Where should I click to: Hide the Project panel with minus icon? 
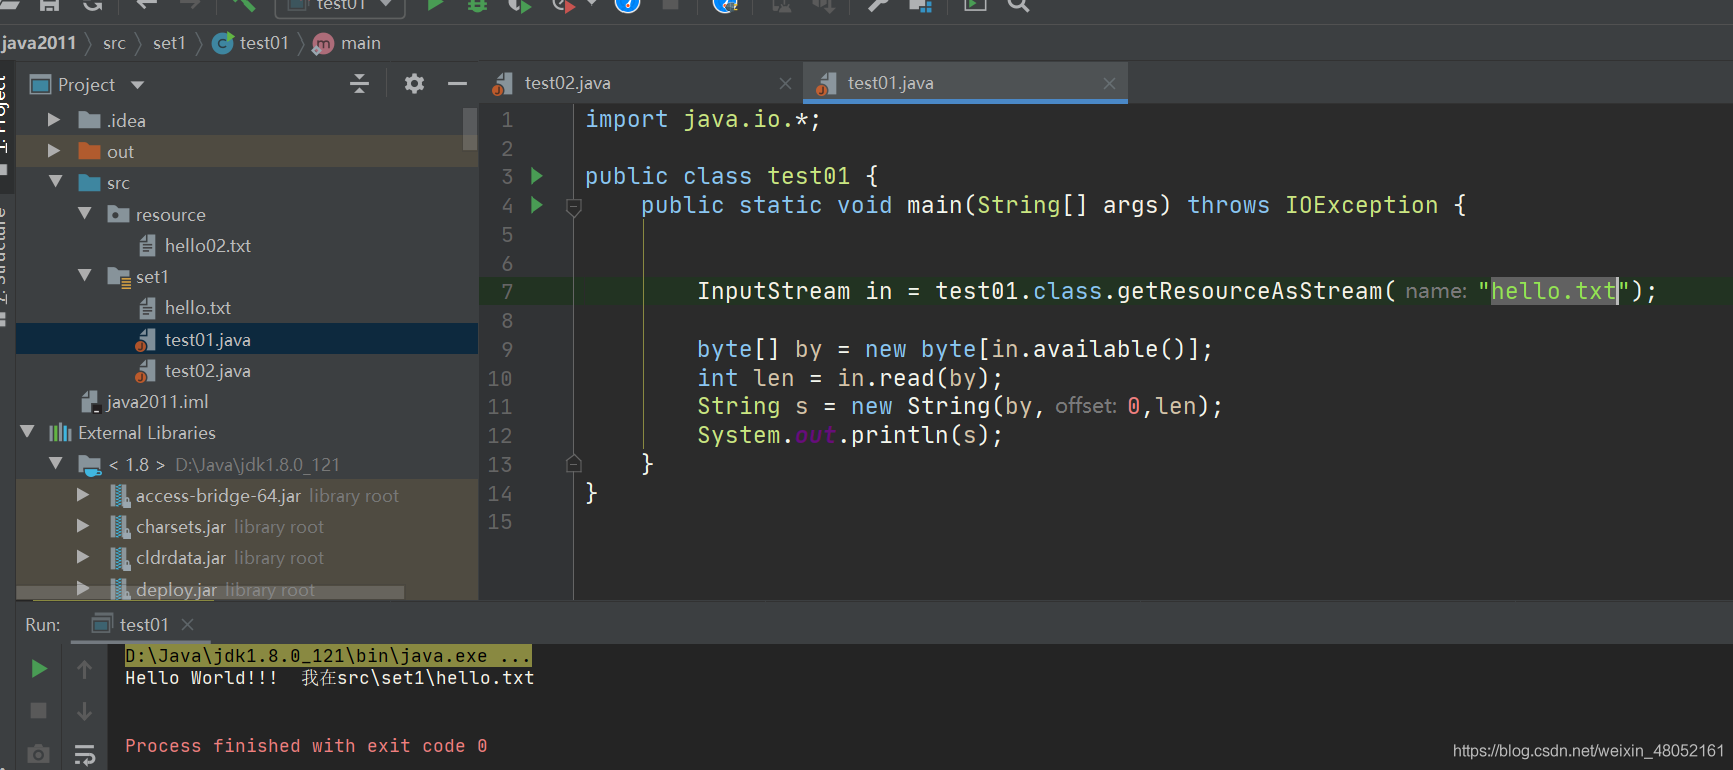click(x=457, y=84)
